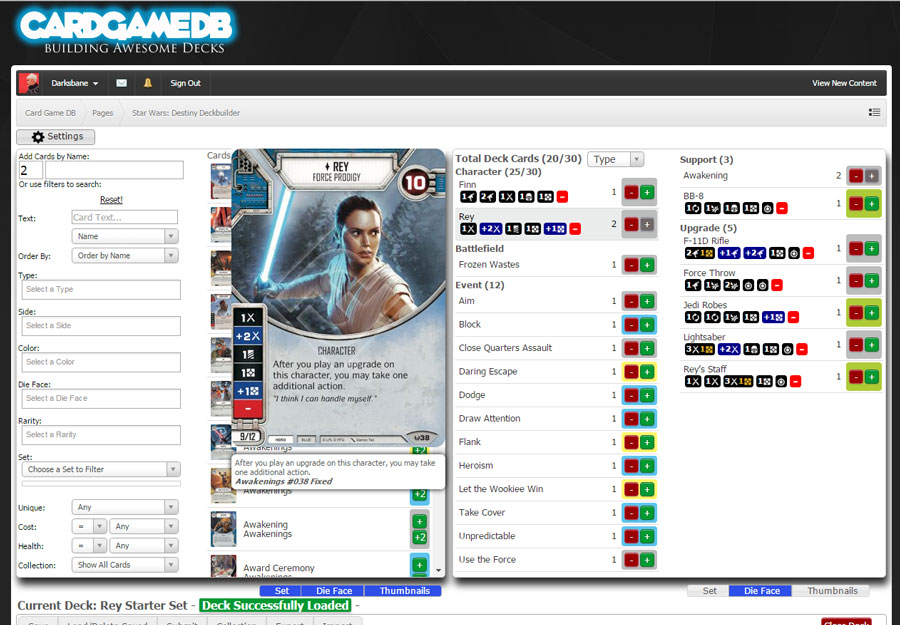Add another Daring Escape with its plus button
The width and height of the screenshot is (900, 625).
pyautogui.click(x=647, y=372)
